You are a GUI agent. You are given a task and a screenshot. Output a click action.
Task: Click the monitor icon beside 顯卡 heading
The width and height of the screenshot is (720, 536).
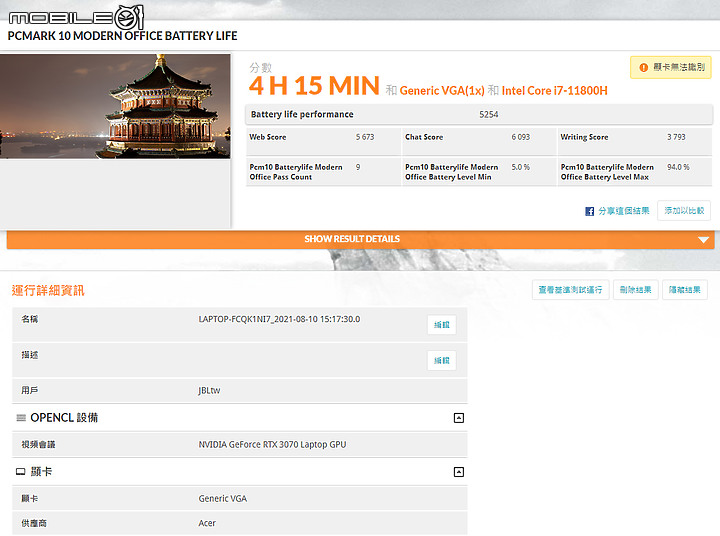[21, 472]
